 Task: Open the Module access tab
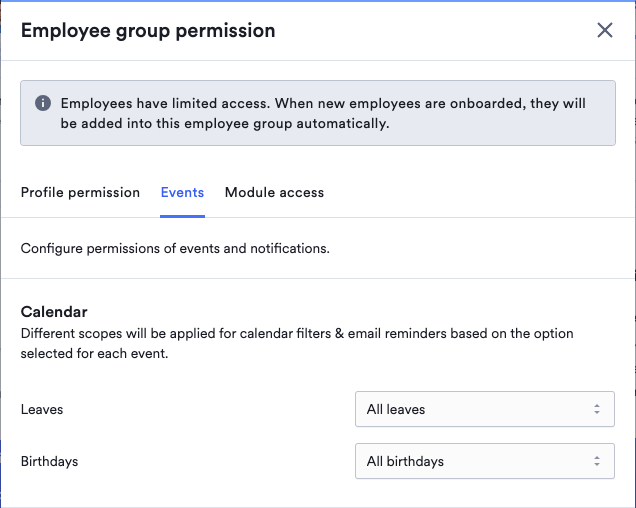coord(274,192)
